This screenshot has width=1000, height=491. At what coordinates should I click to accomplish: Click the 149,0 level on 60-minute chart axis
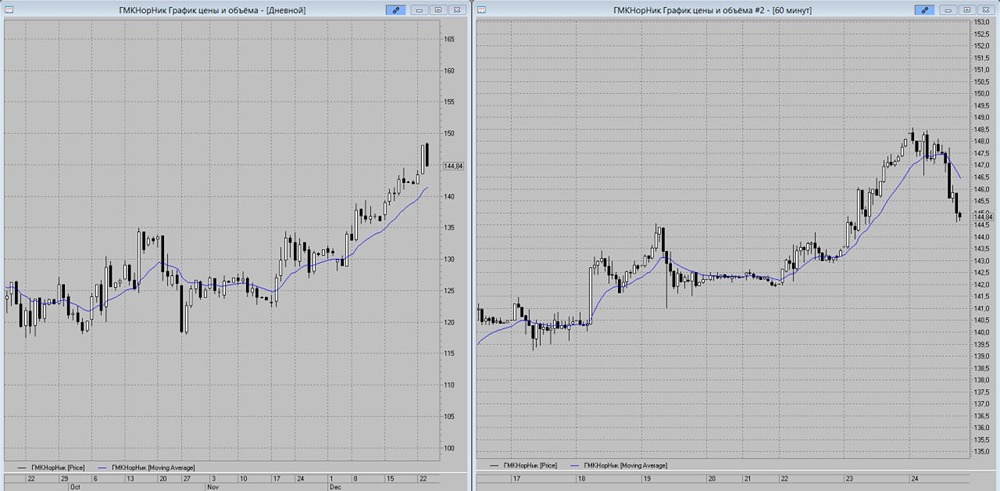982,118
